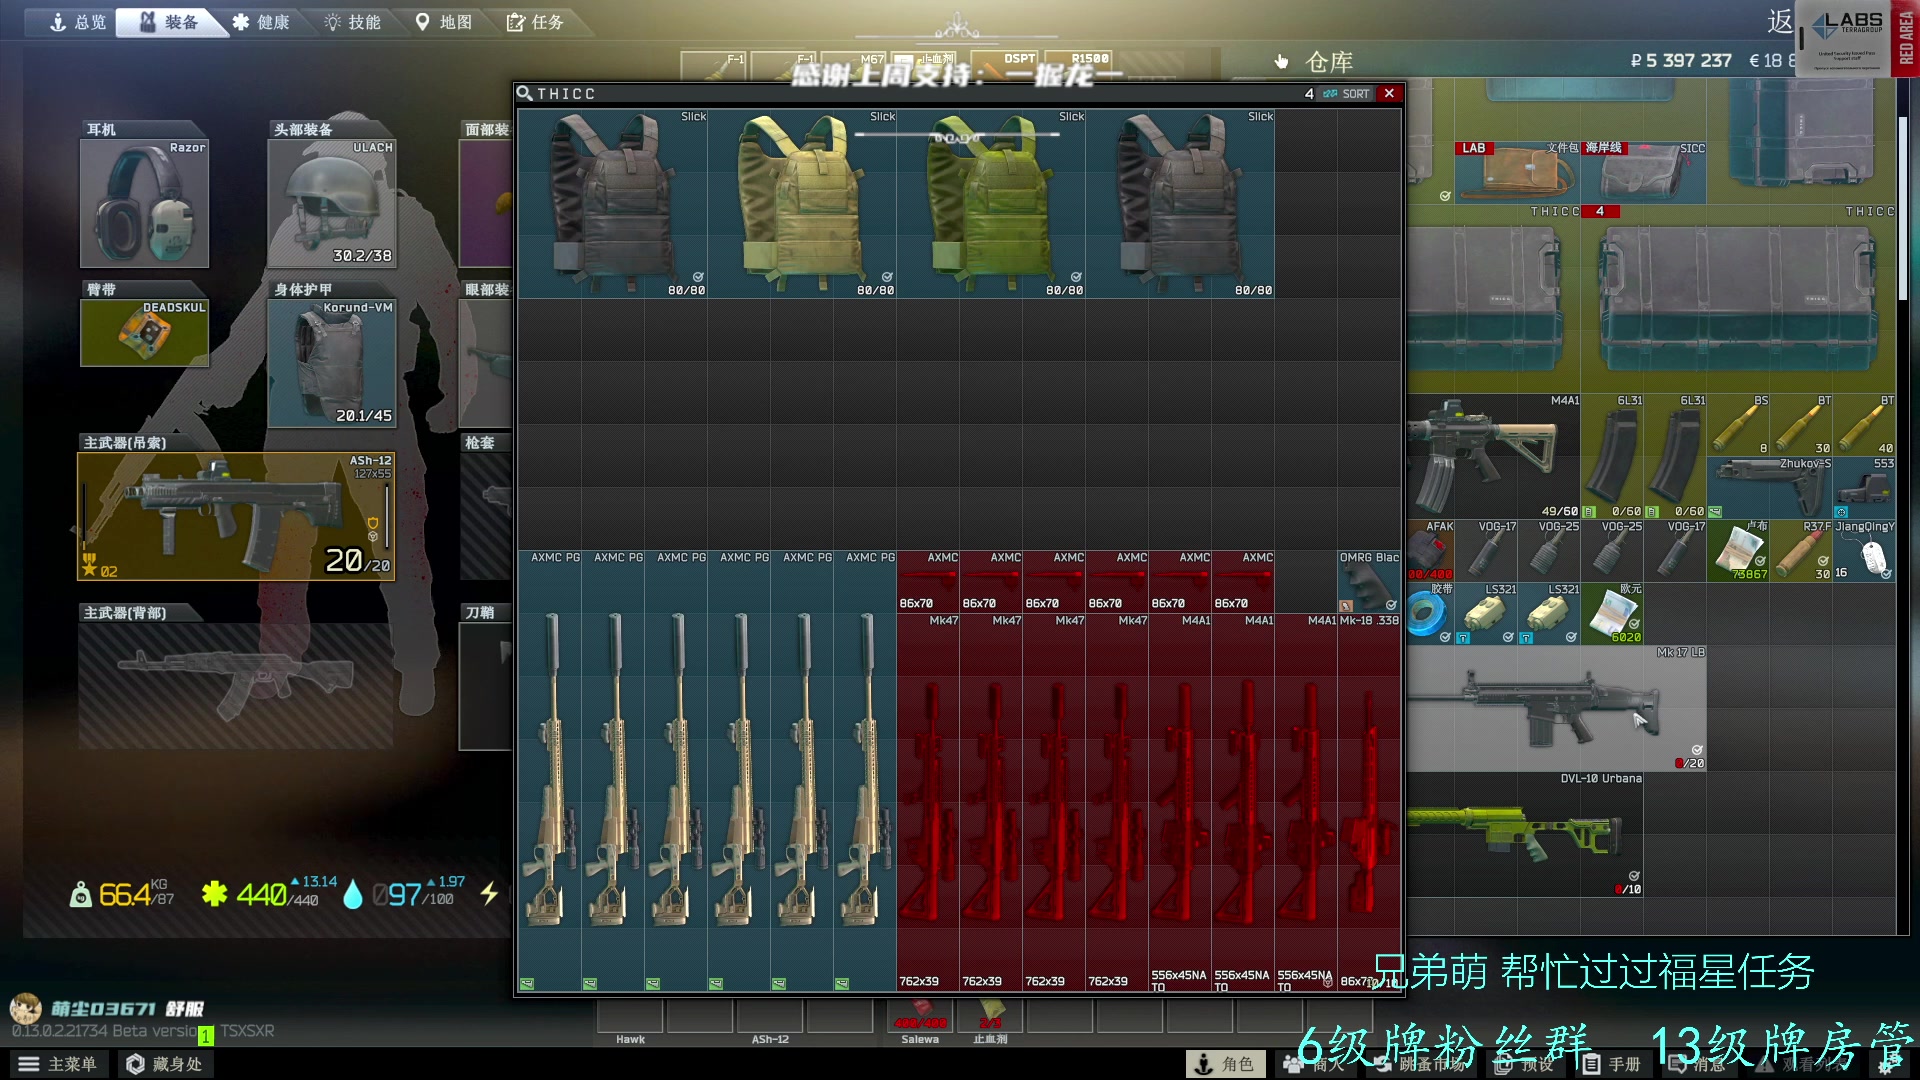Open the SICC case tagged 海岸线

click(1644, 172)
